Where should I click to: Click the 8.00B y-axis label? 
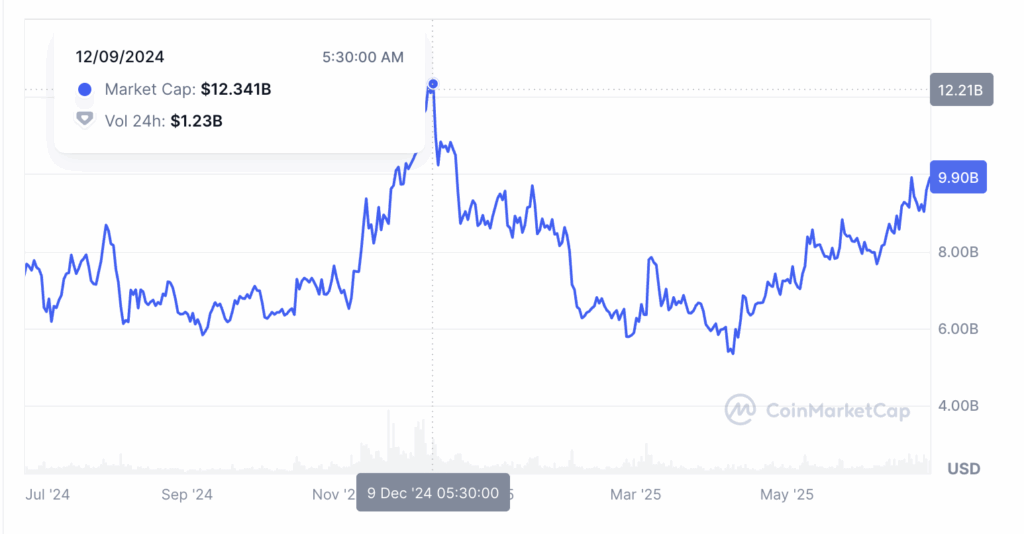tap(958, 252)
